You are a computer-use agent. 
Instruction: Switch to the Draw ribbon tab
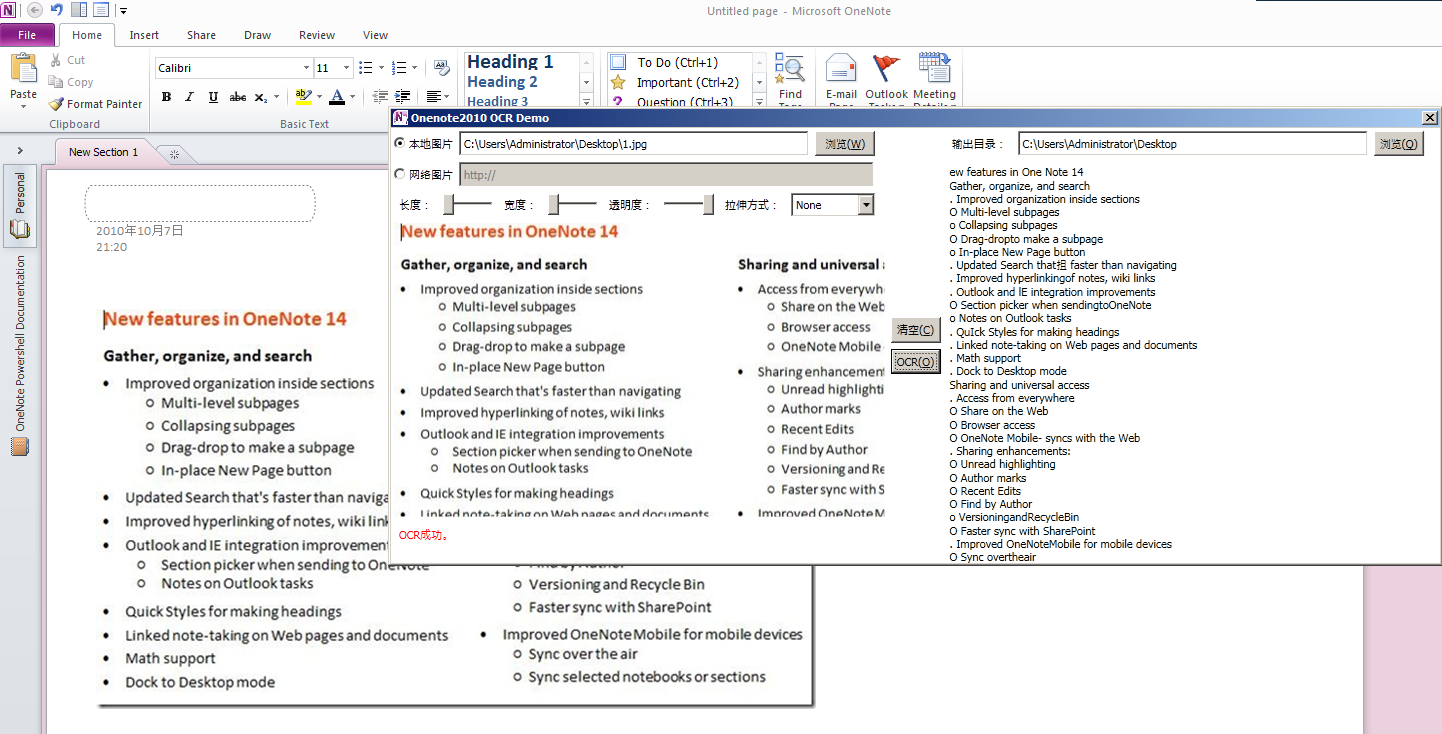(257, 35)
